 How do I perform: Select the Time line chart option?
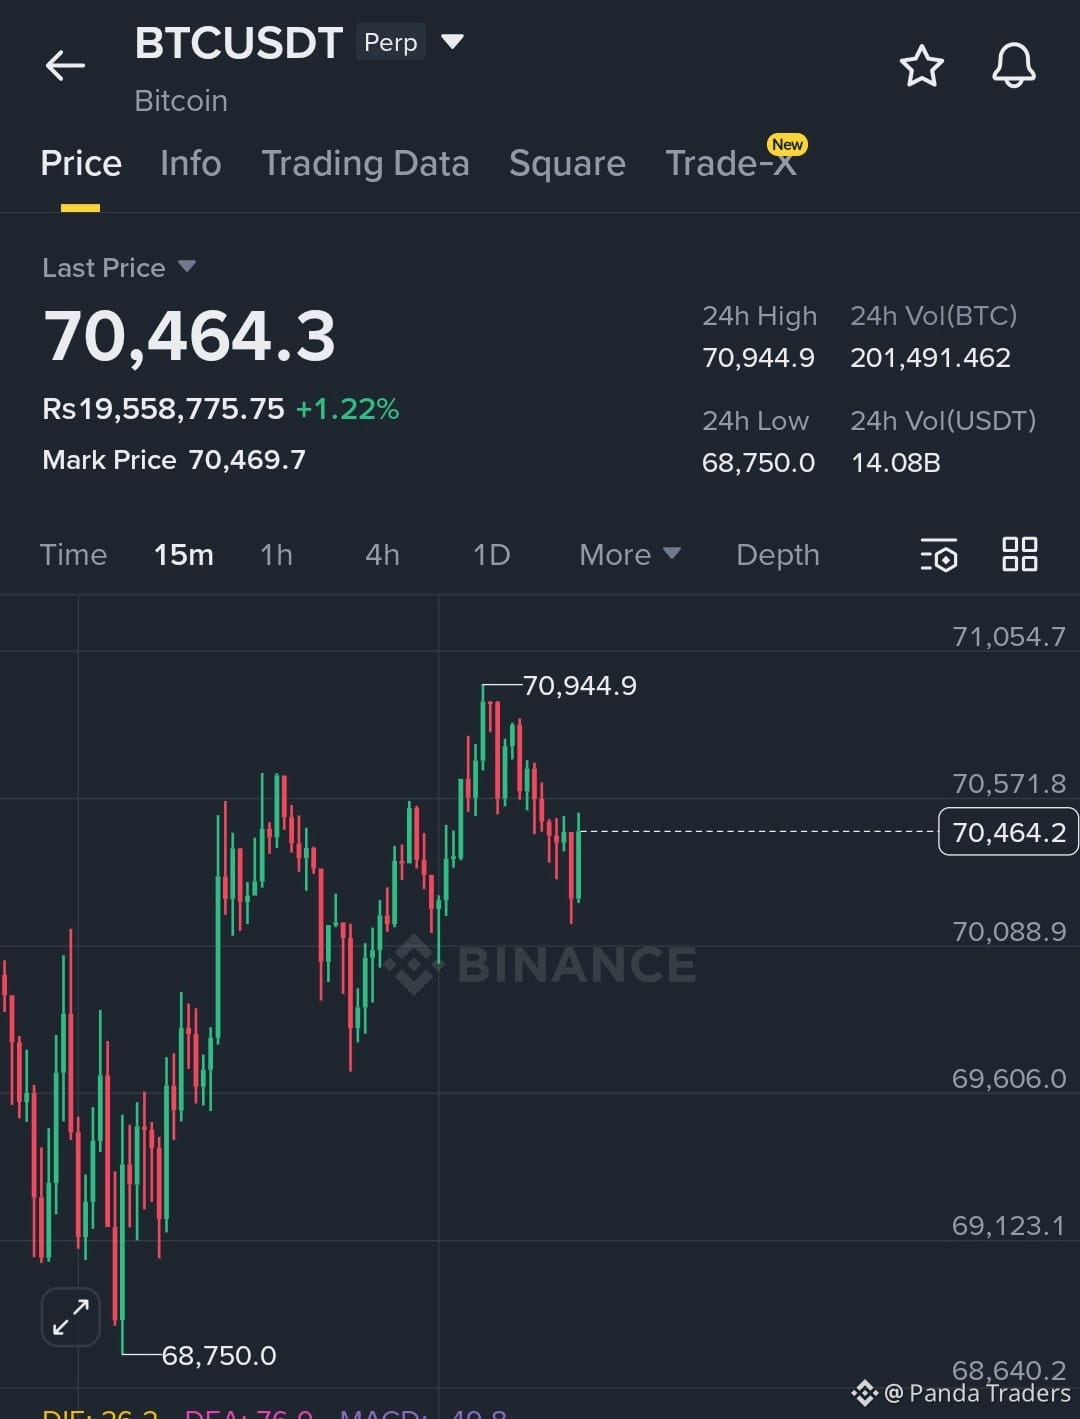click(x=73, y=555)
